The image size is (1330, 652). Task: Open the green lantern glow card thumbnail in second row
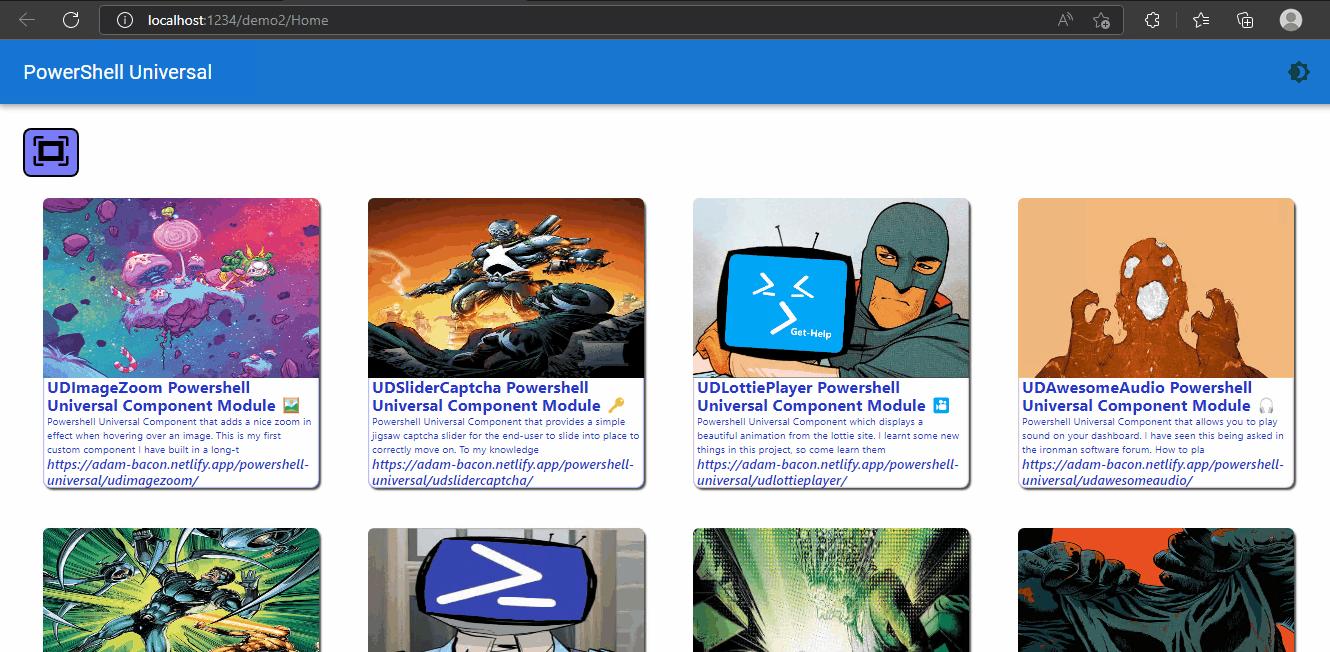(x=831, y=590)
